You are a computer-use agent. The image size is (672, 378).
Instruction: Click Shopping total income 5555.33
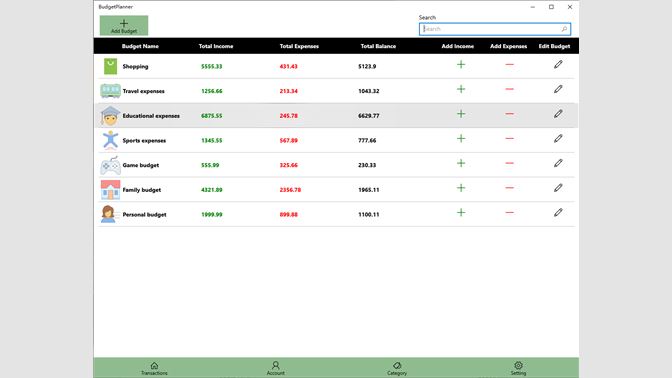[212, 66]
